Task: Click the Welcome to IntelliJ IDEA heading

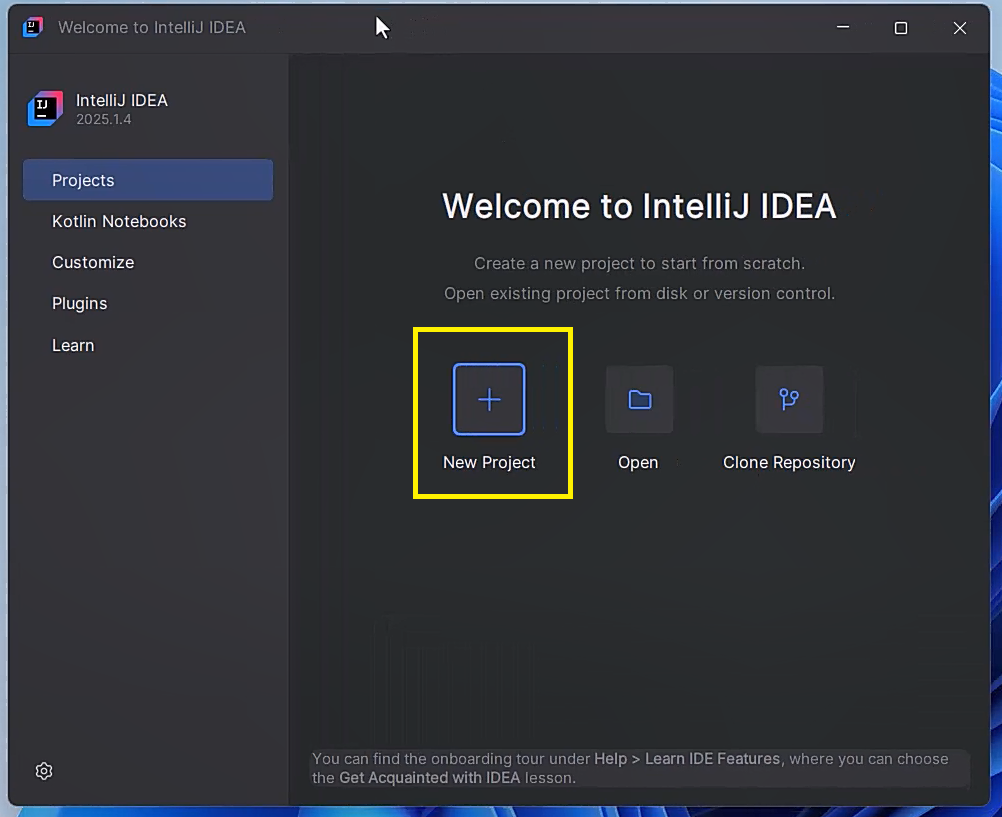Action: click(x=639, y=206)
